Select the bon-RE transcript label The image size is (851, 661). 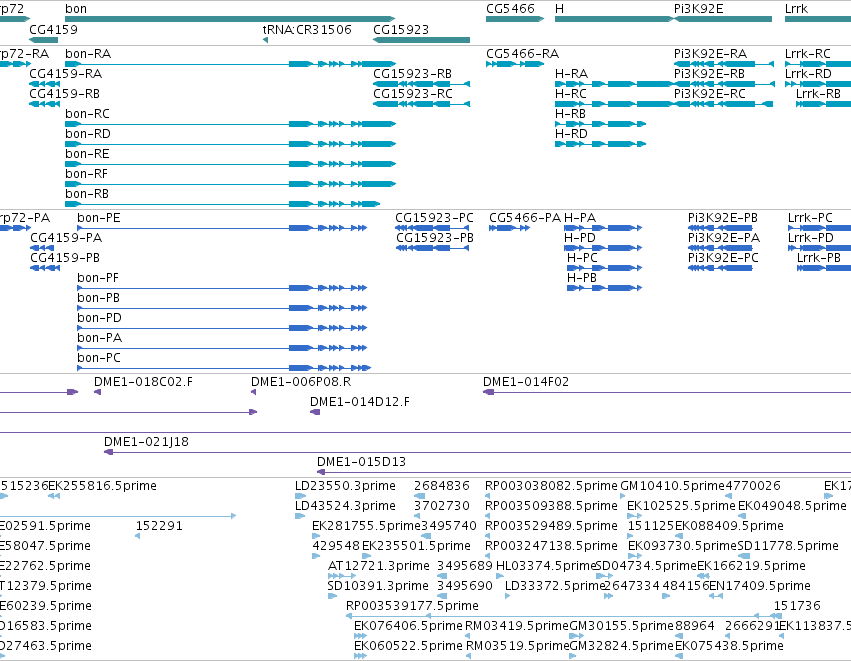coord(87,154)
